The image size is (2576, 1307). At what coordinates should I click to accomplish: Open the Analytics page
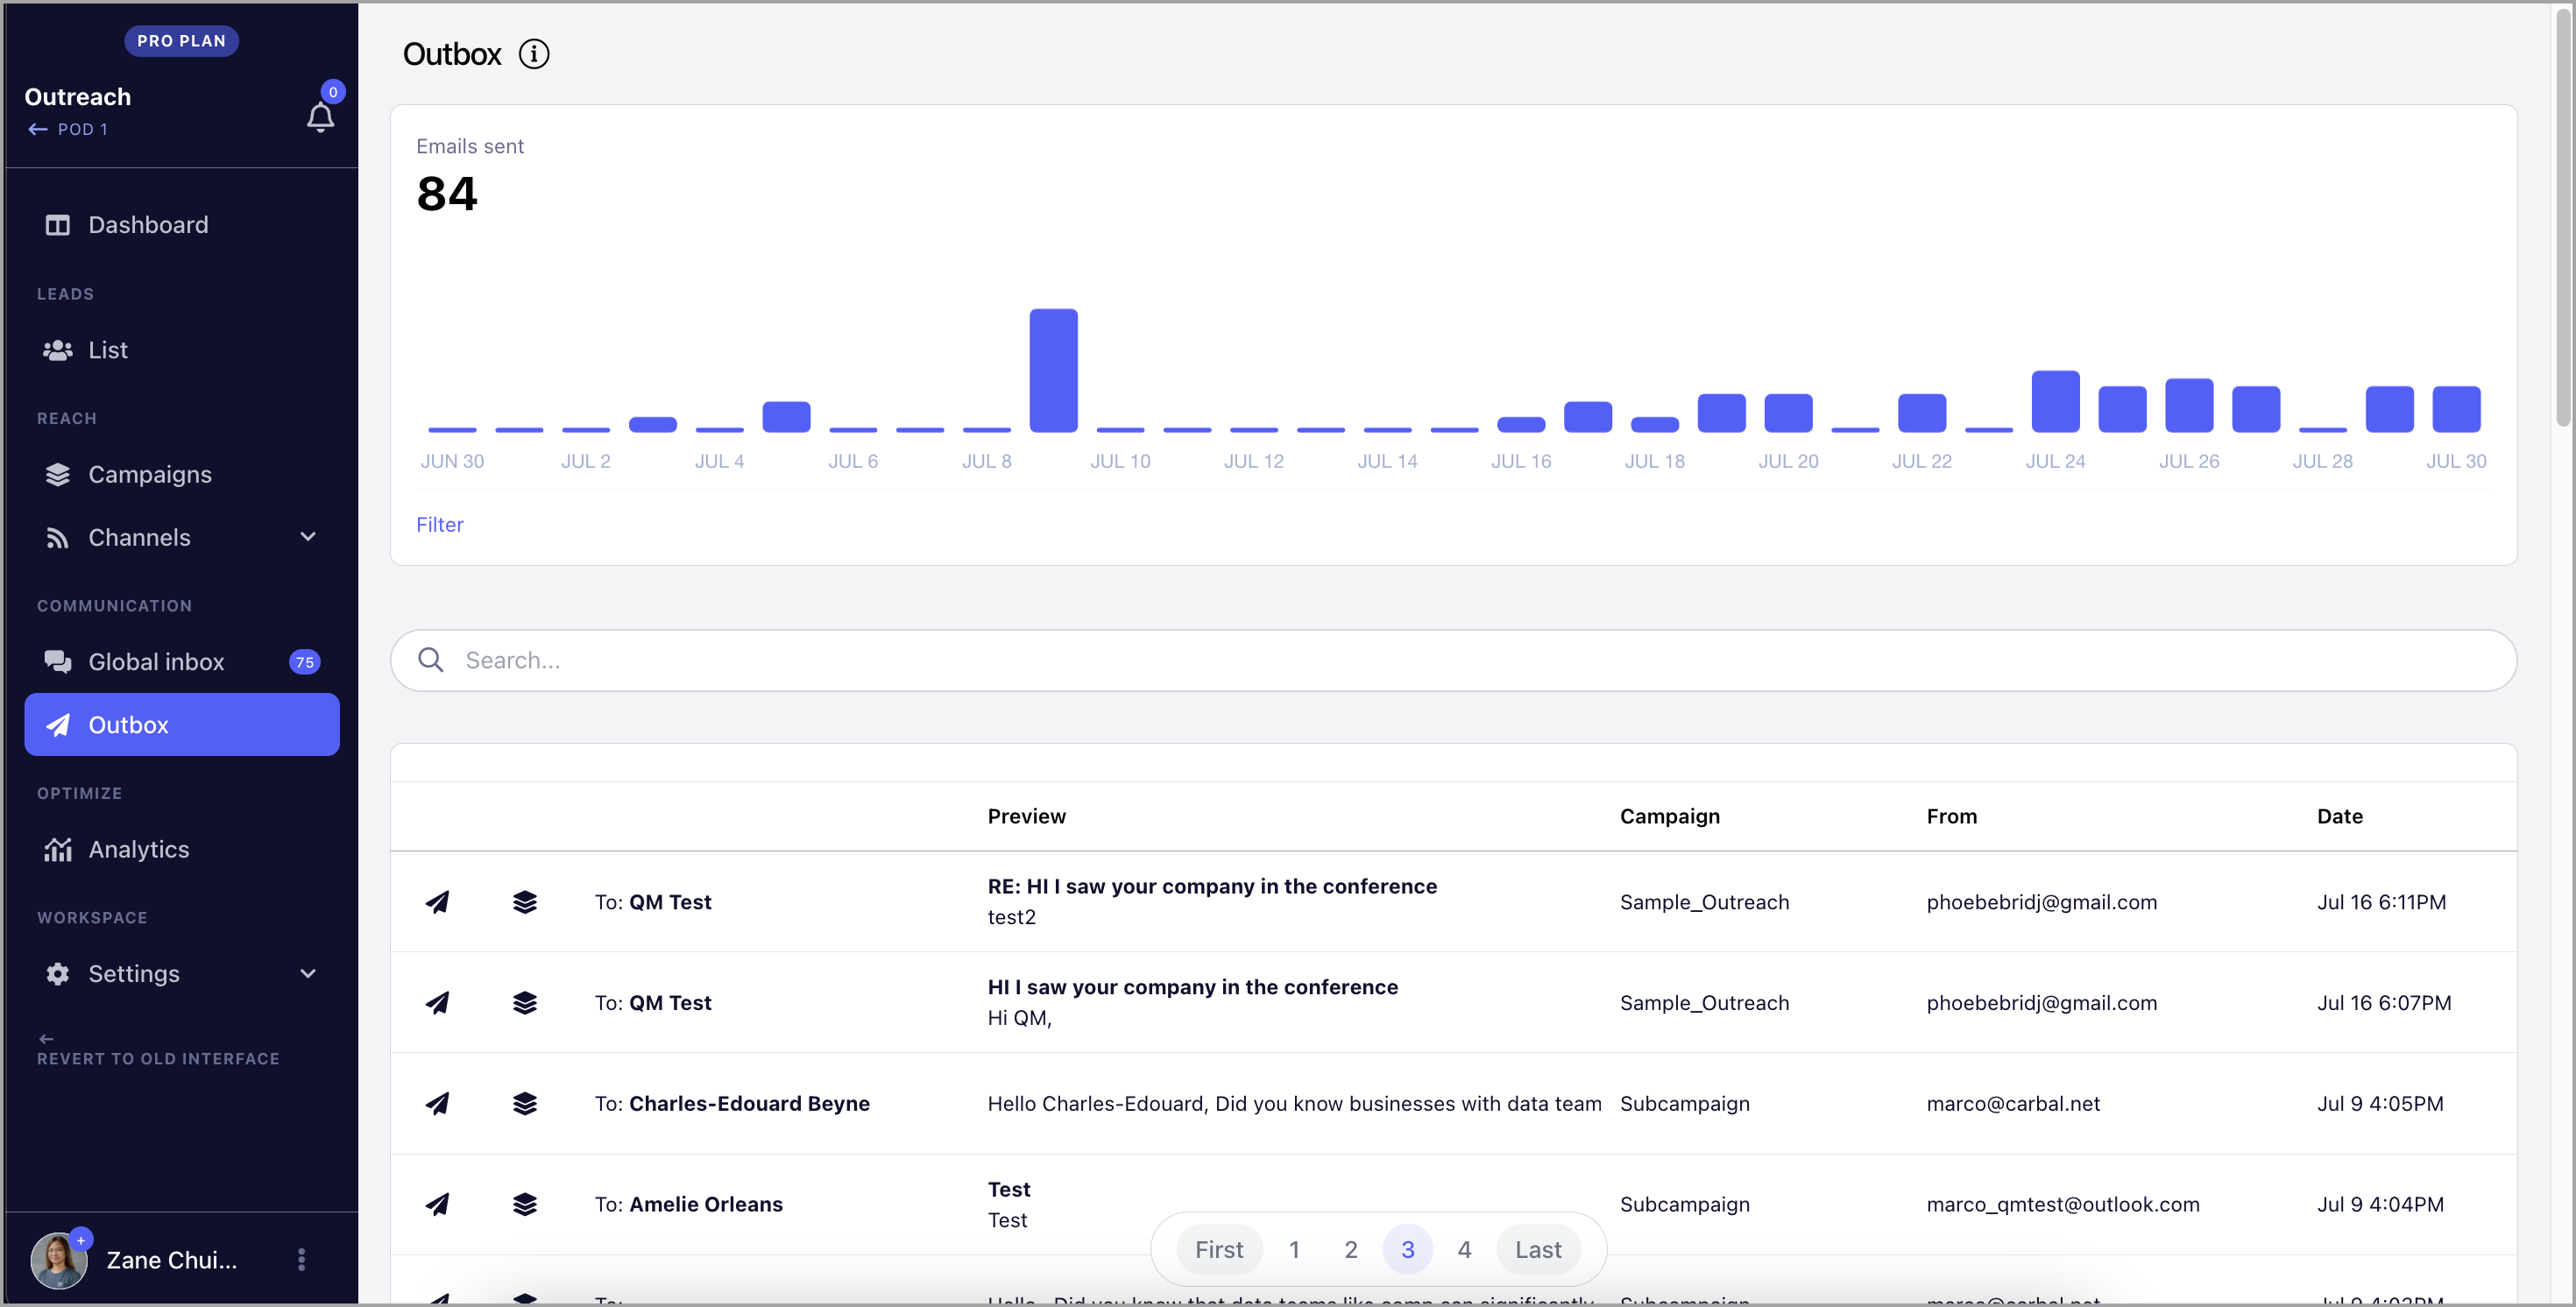[x=182, y=849]
